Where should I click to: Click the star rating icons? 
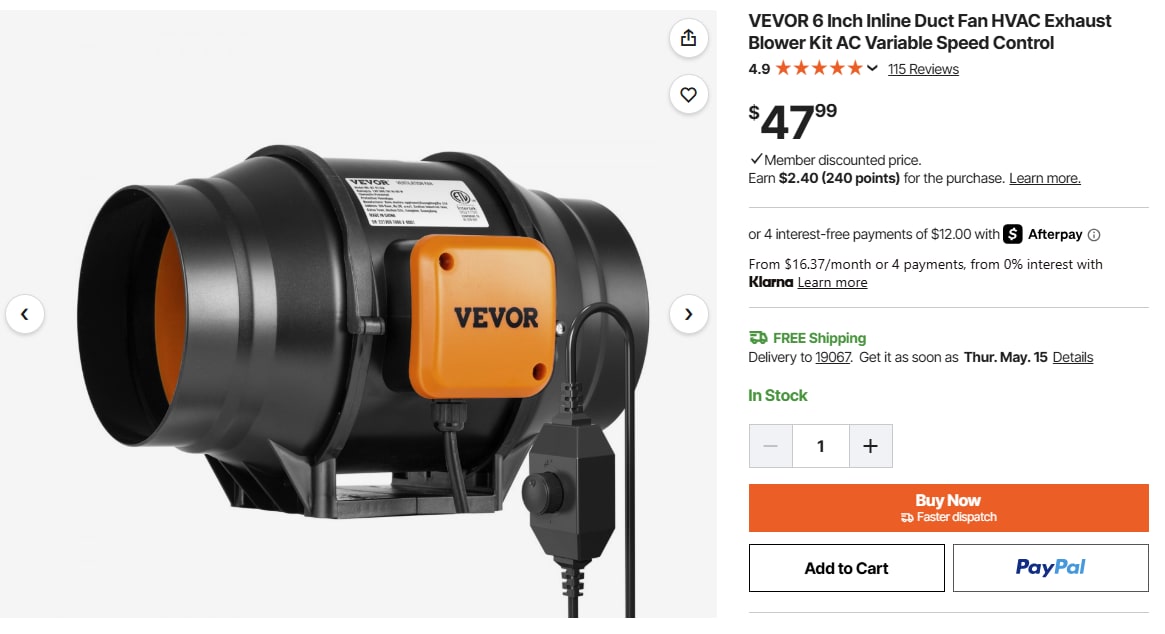tap(819, 68)
